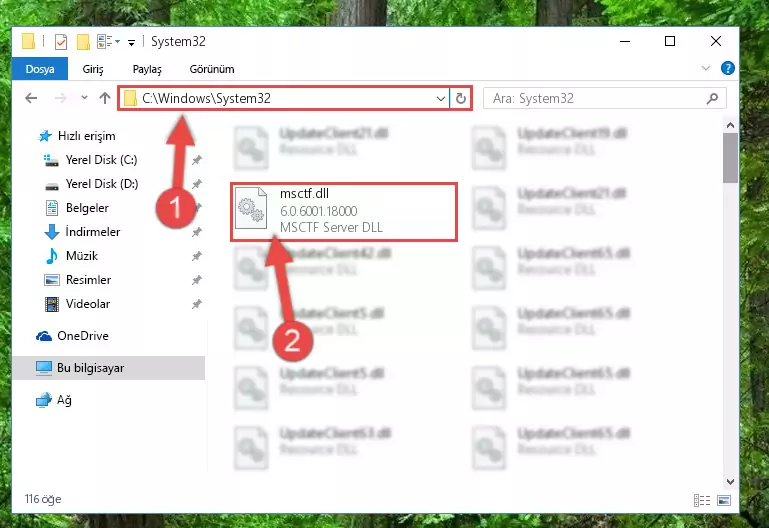Open Müzik folder in sidebar
769x528 pixels.
81,256
